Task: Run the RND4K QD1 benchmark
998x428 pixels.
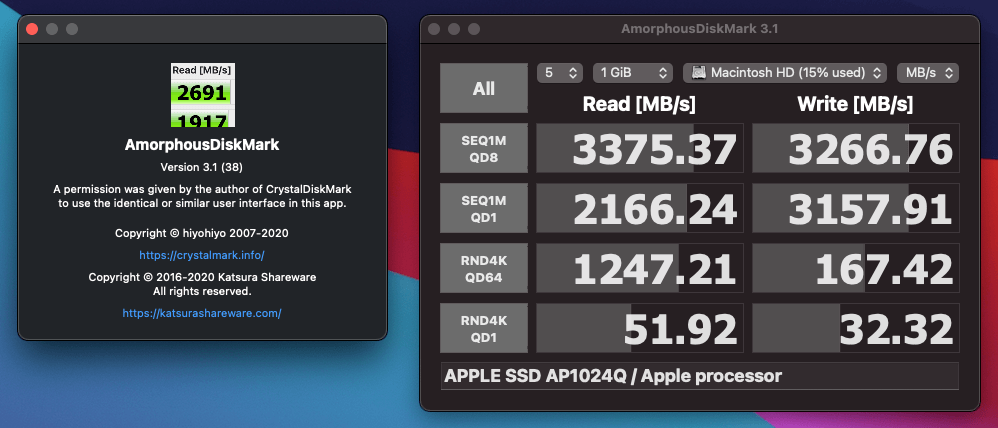Action: click(x=484, y=327)
